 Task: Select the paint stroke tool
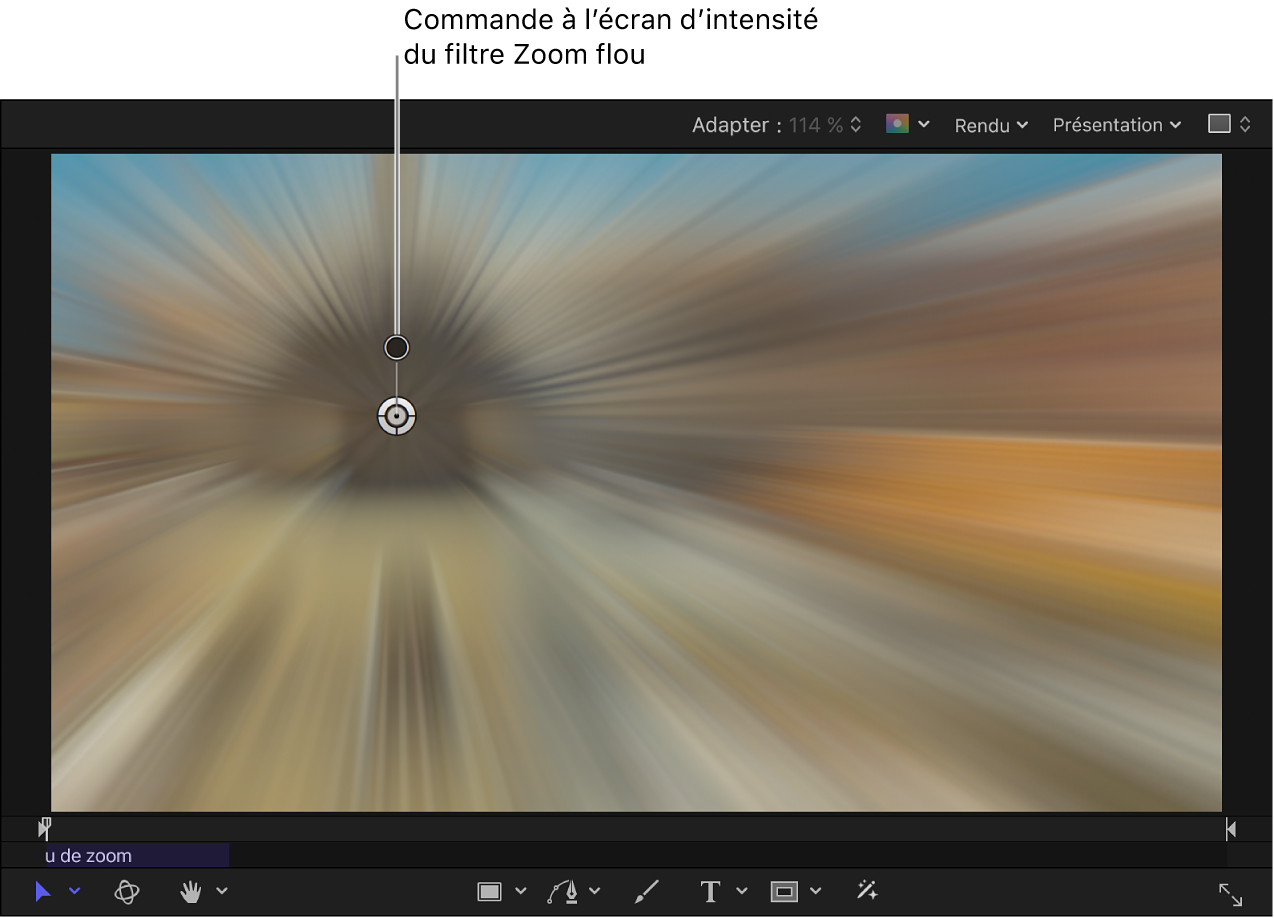tap(646, 890)
